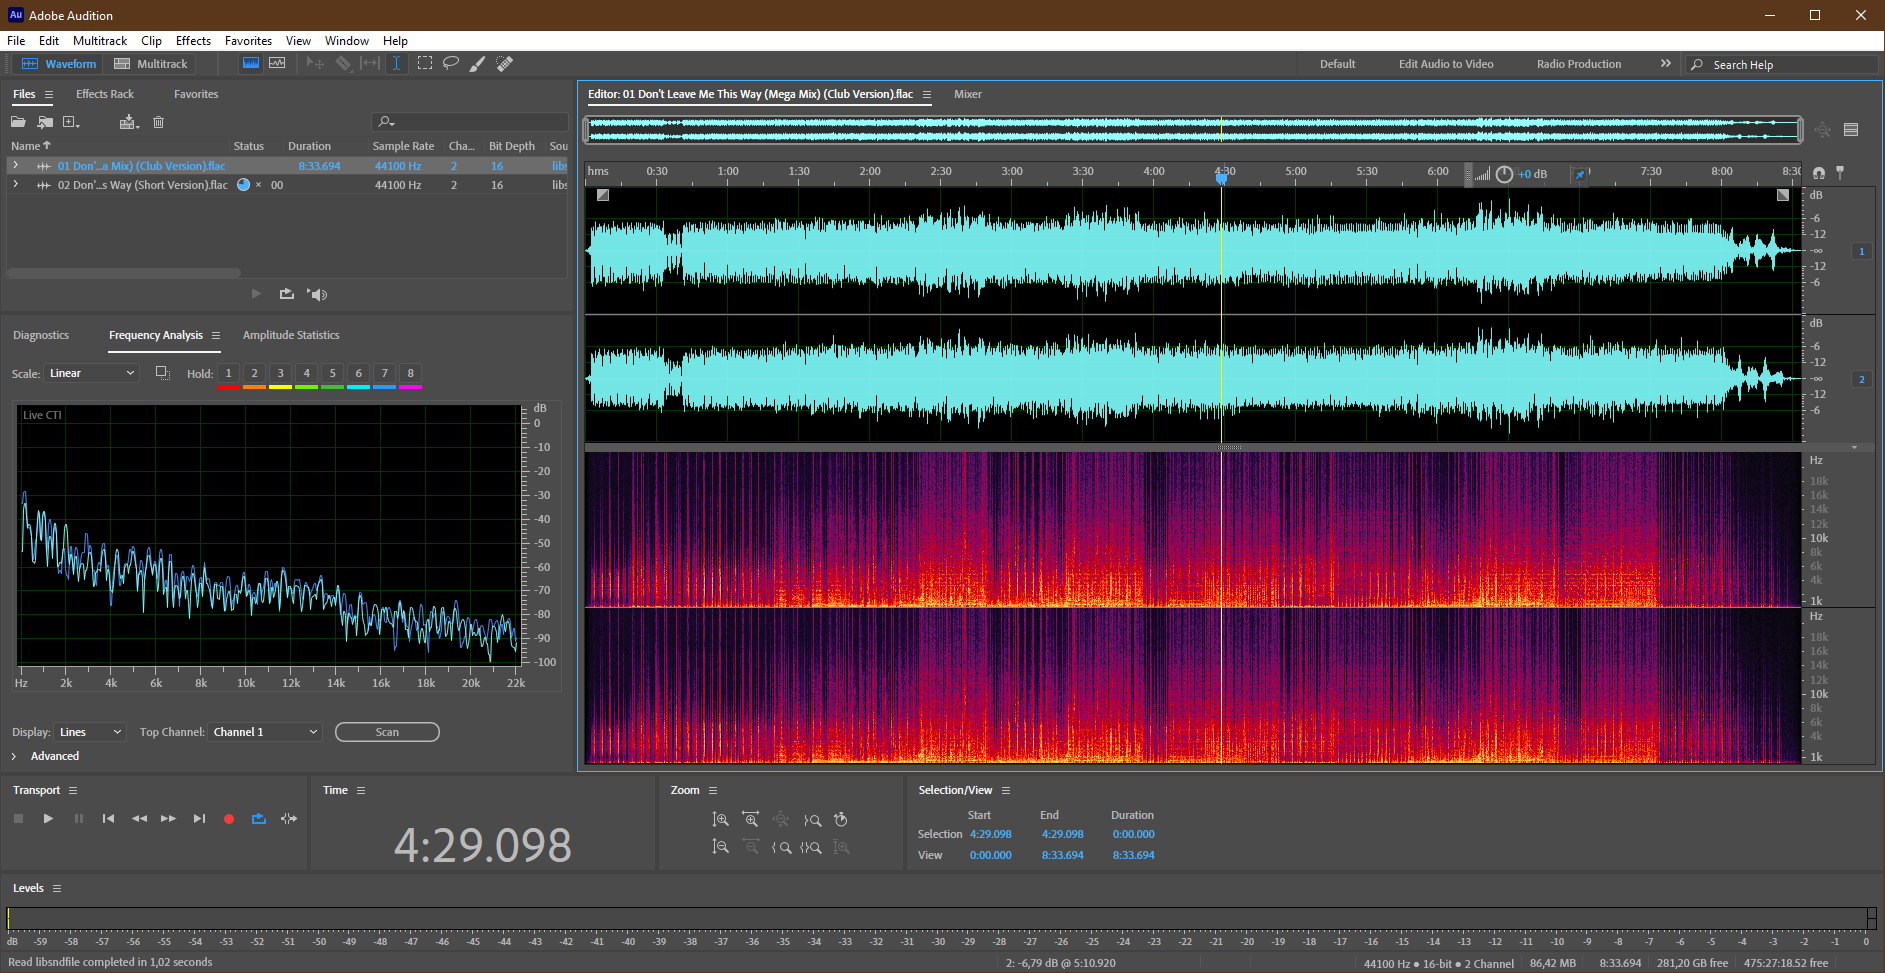The height and width of the screenshot is (973, 1885).
Task: Select the Paintbrush Selection tool
Action: [478, 63]
